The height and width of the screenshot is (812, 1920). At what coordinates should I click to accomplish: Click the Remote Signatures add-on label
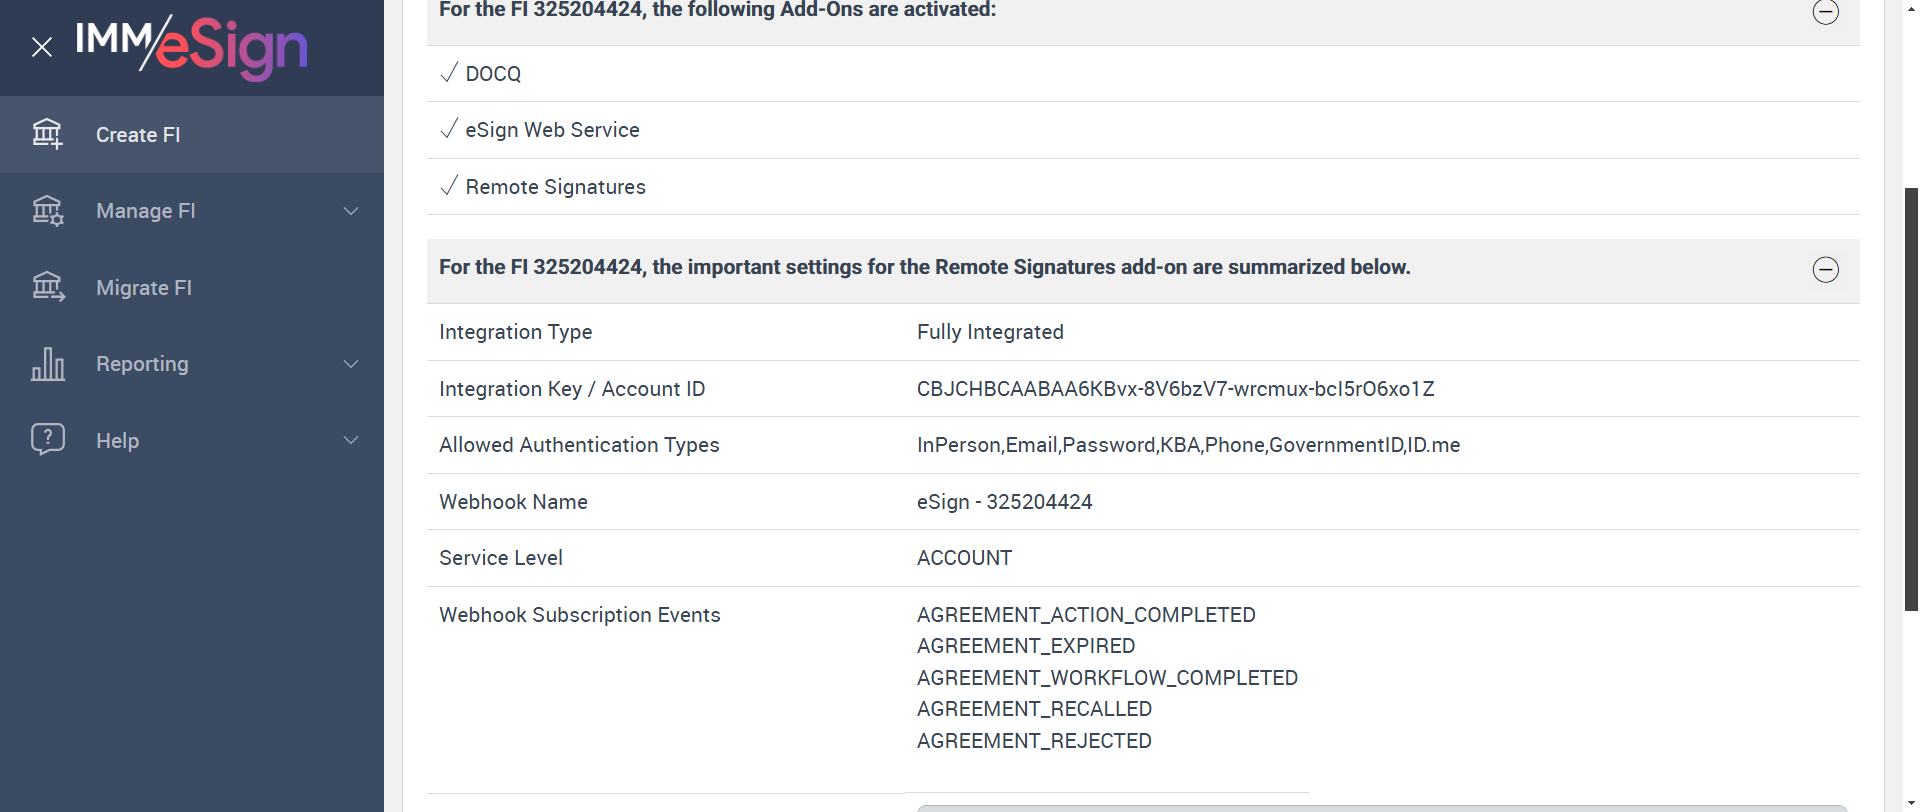tap(555, 187)
